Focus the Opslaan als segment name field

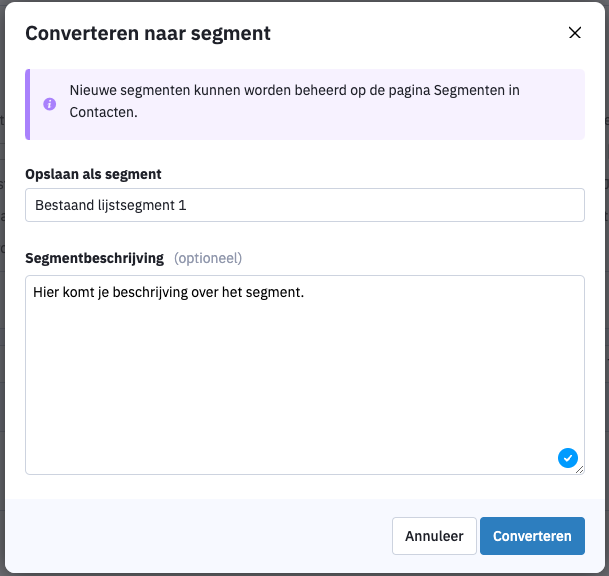point(305,205)
